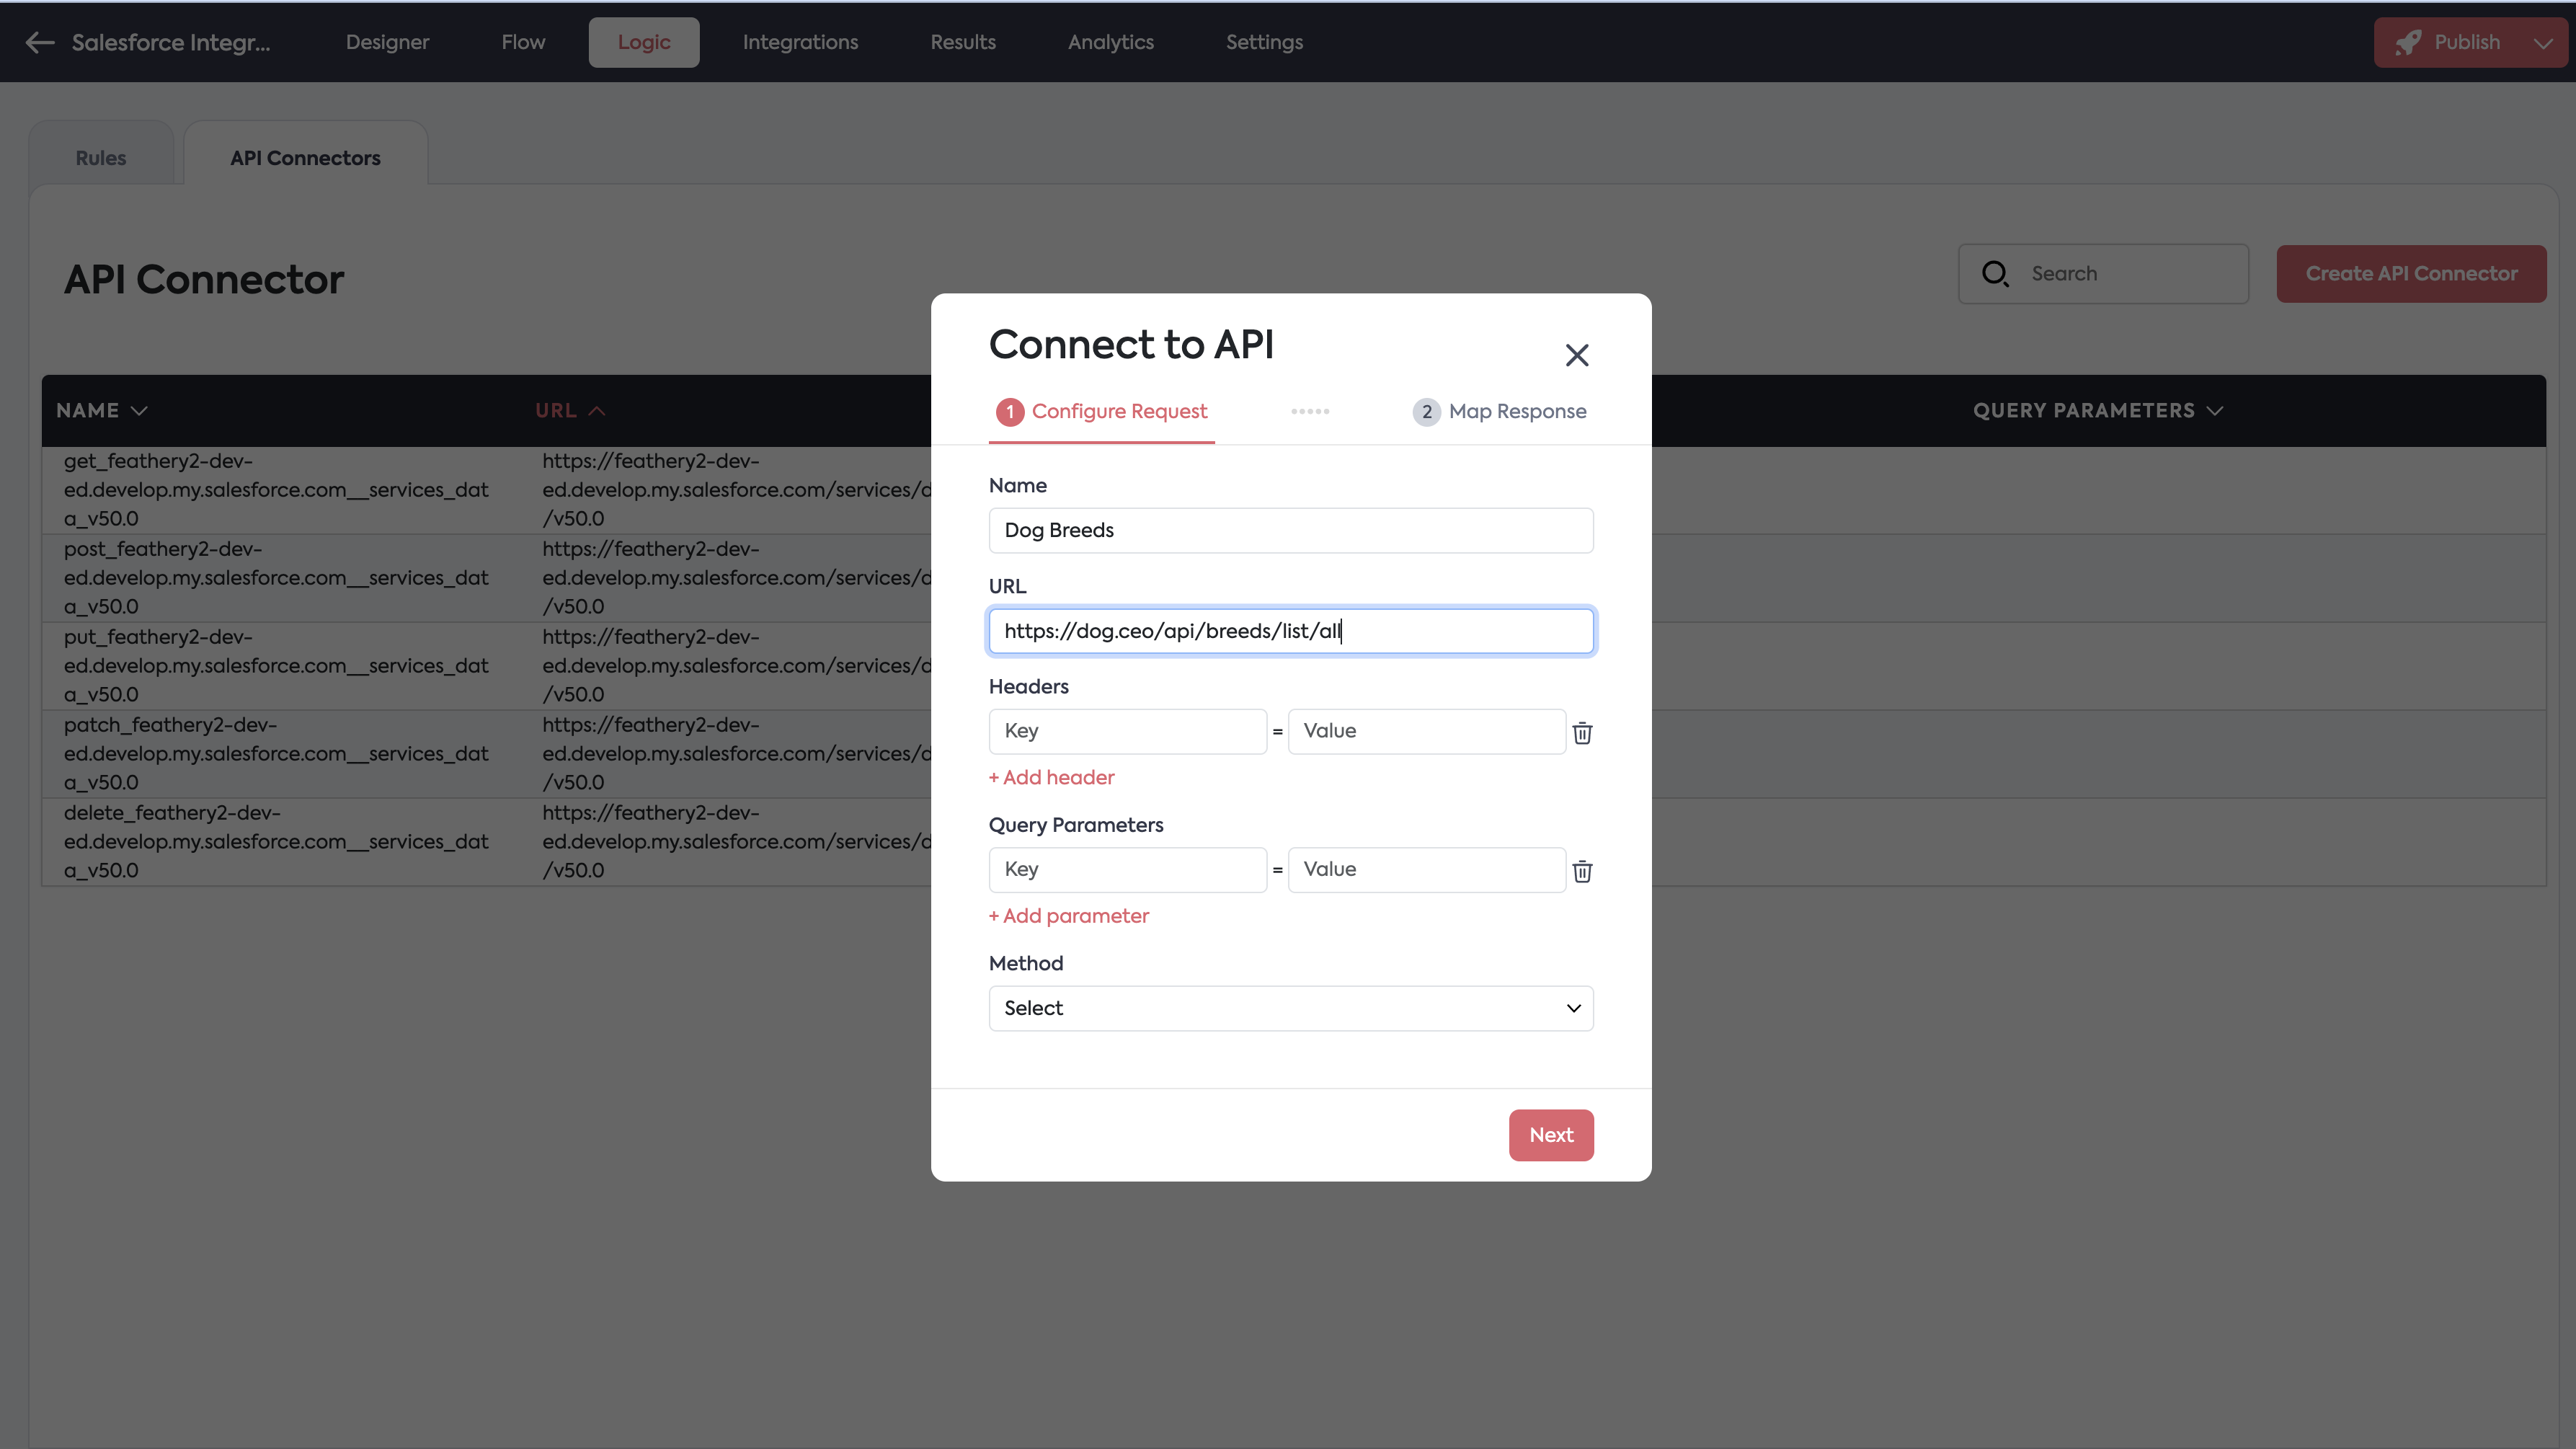Click the step 1 Configure Request circle
This screenshot has height=1449, width=2576.
1010,412
